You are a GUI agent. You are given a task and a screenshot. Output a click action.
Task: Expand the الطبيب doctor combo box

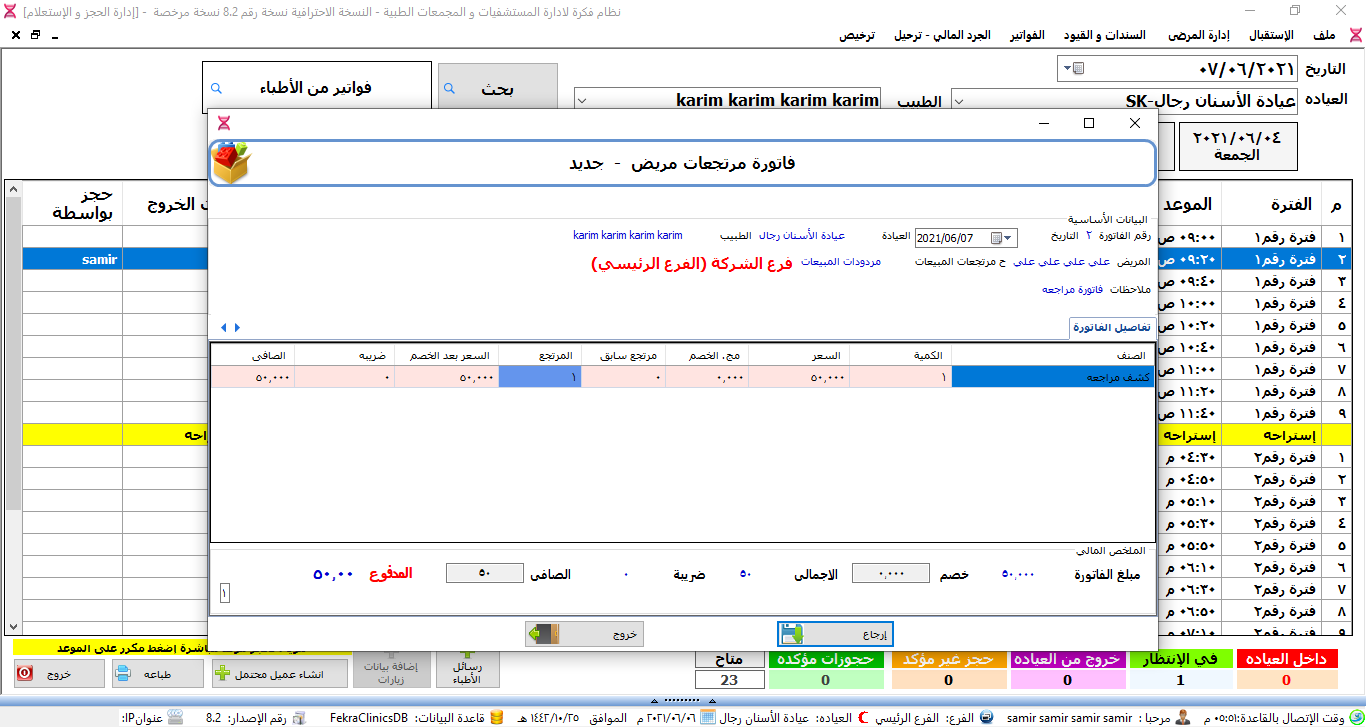pyautogui.click(x=583, y=100)
